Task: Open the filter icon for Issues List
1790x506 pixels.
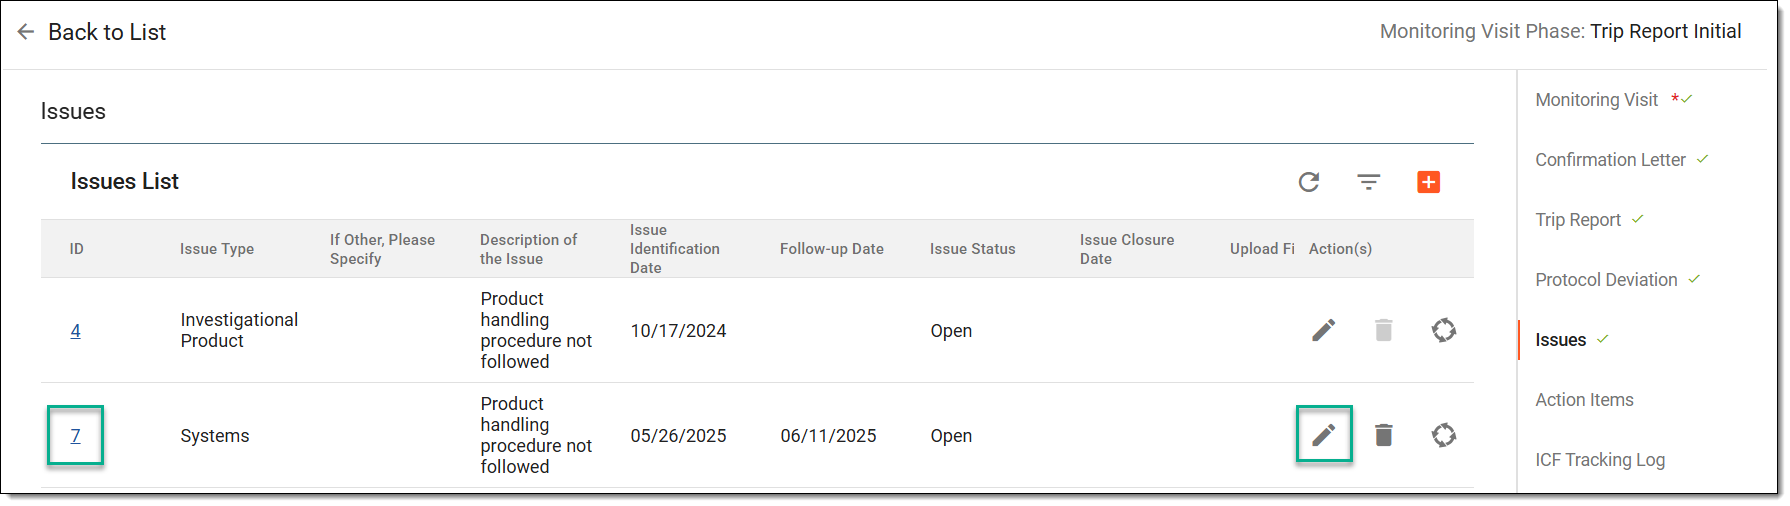Action: (x=1369, y=182)
